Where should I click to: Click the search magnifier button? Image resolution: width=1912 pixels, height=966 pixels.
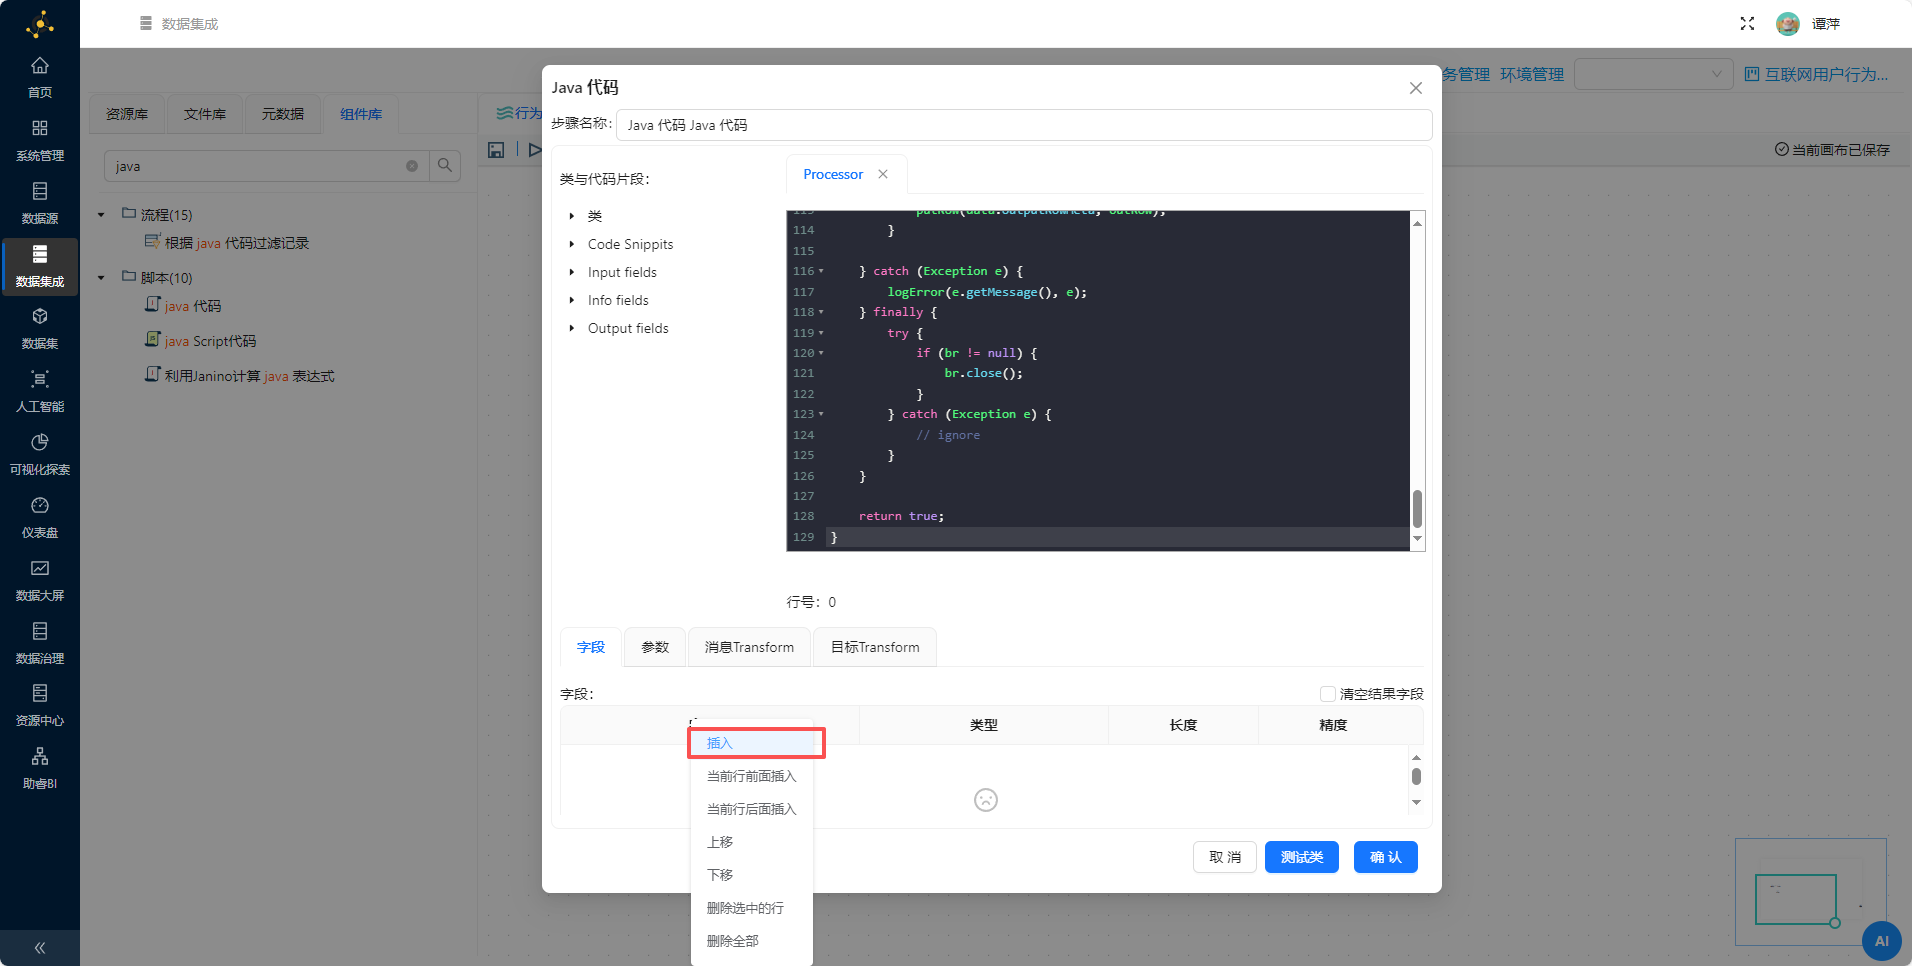(445, 166)
